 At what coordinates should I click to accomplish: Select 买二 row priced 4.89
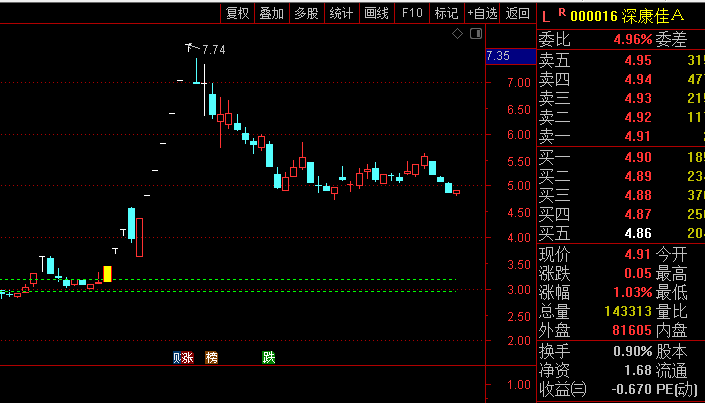pos(621,176)
